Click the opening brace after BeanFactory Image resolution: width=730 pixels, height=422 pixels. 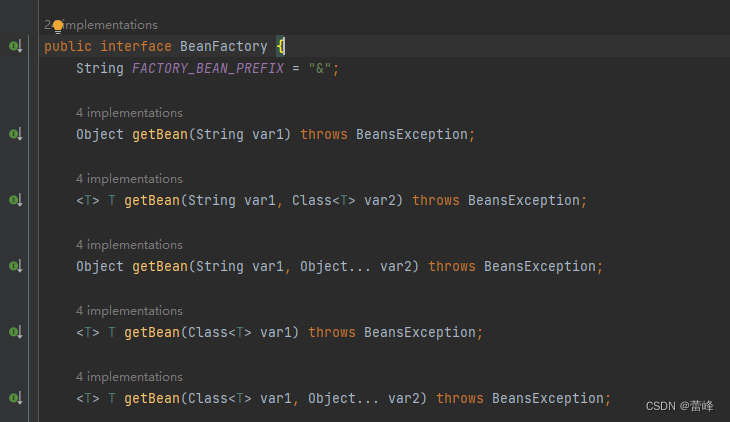tap(280, 47)
